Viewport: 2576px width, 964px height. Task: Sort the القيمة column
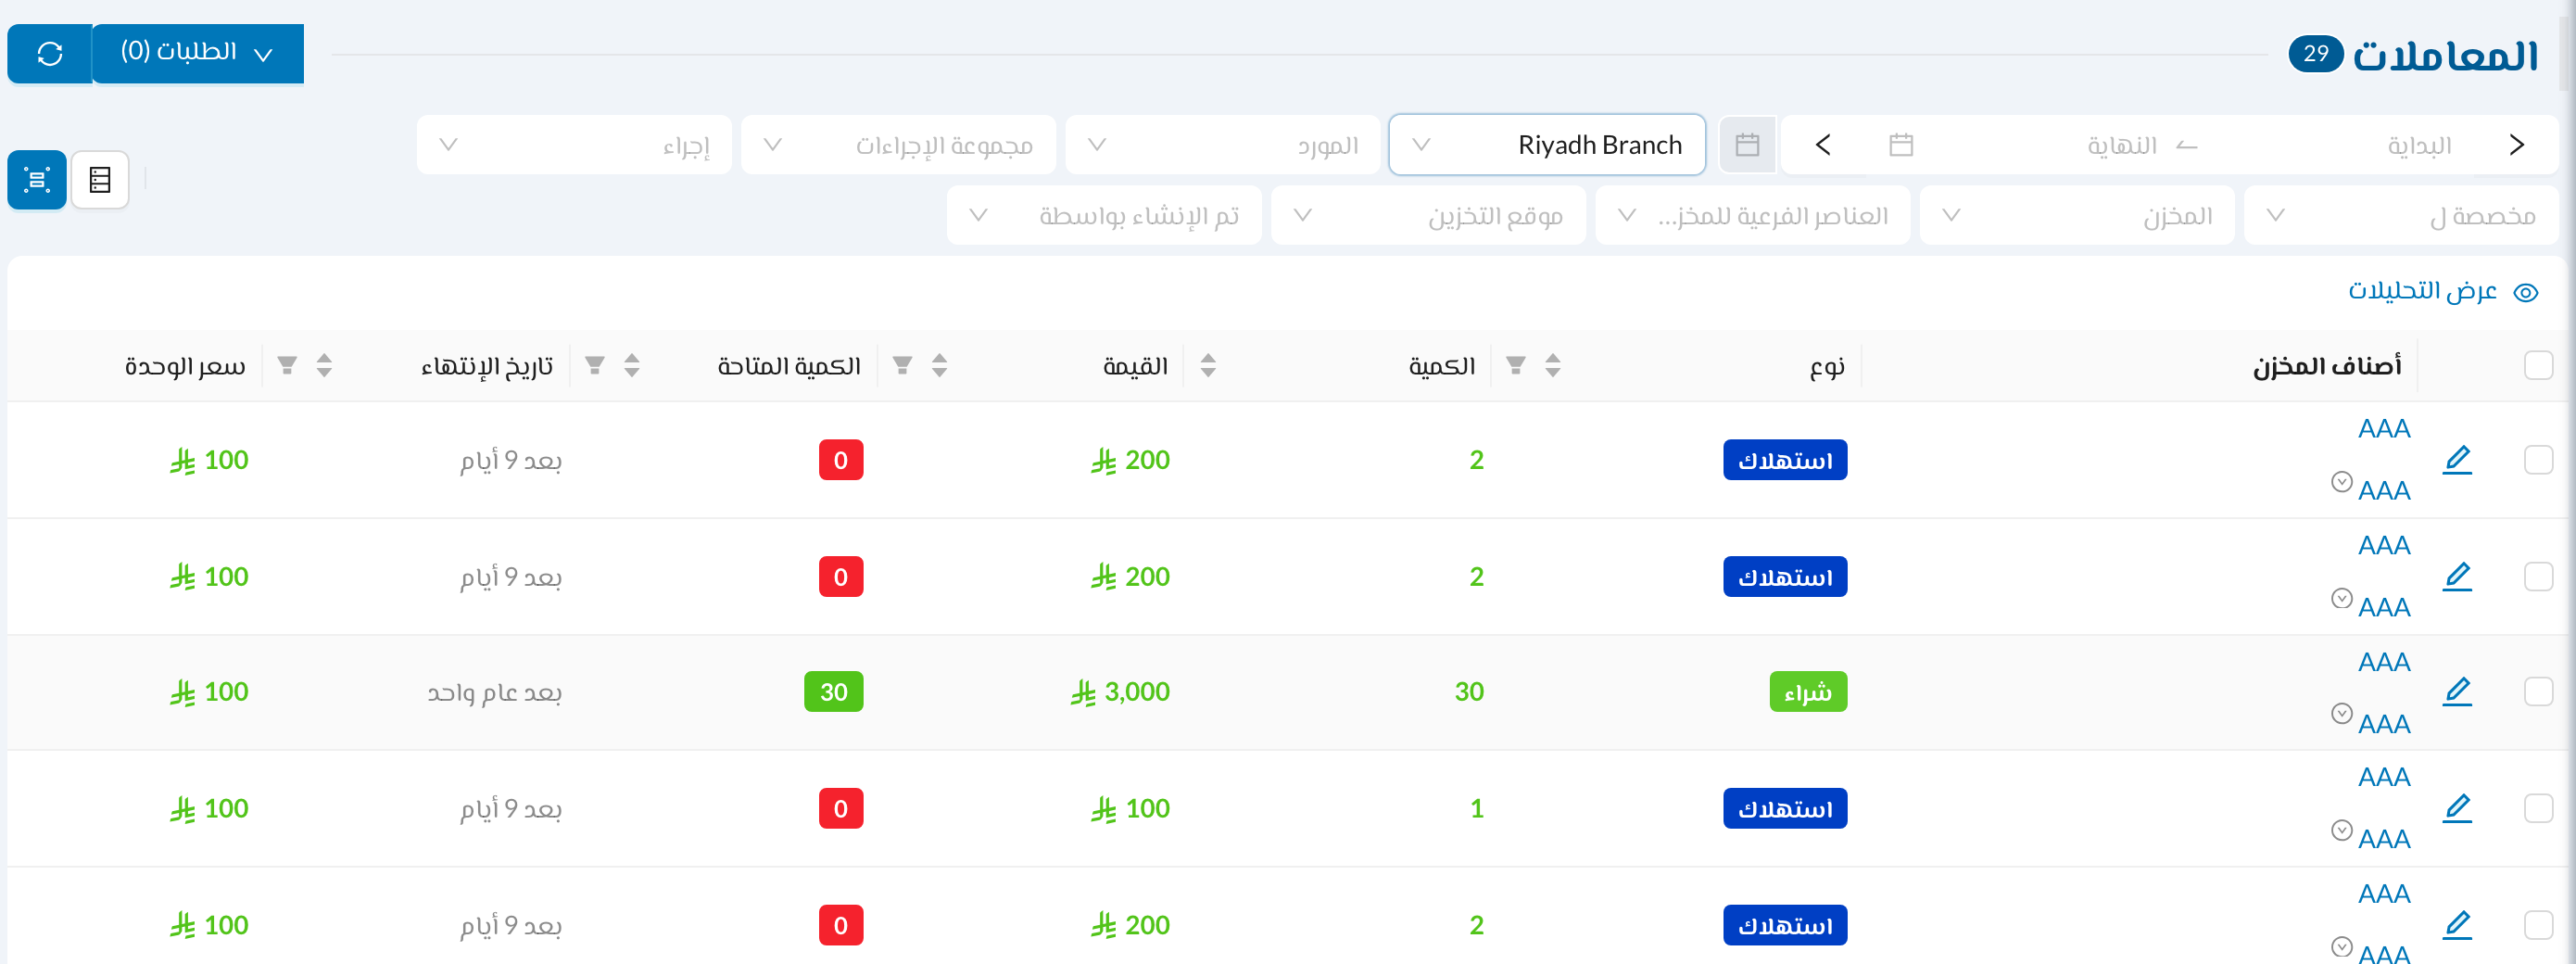coord(1208,365)
